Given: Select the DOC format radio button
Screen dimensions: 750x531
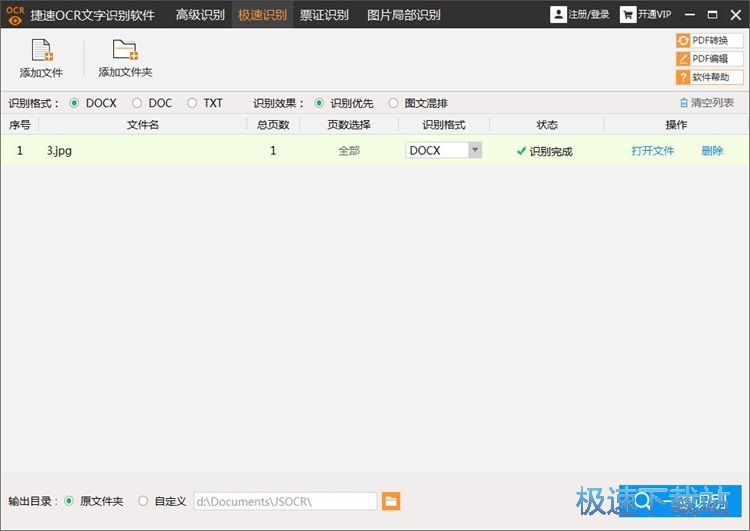Looking at the screenshot, I should (x=137, y=103).
